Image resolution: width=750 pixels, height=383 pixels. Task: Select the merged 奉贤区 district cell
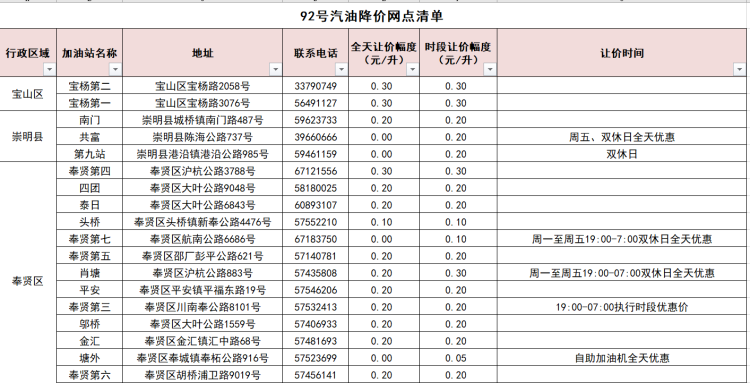pos(28,281)
